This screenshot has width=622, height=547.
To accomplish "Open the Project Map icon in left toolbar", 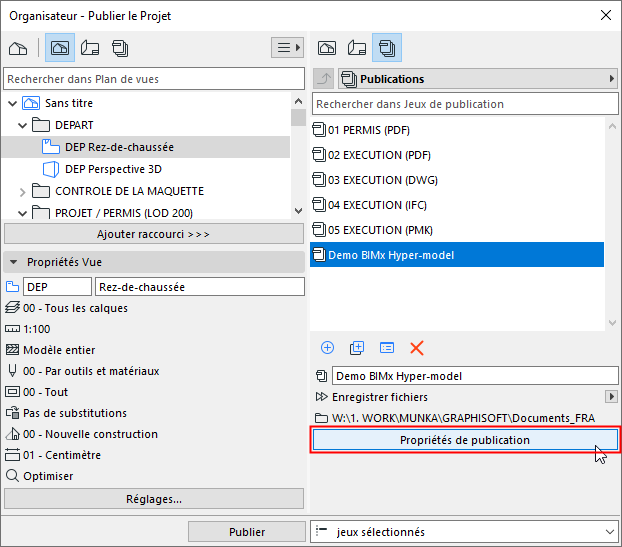I will [x=18, y=48].
